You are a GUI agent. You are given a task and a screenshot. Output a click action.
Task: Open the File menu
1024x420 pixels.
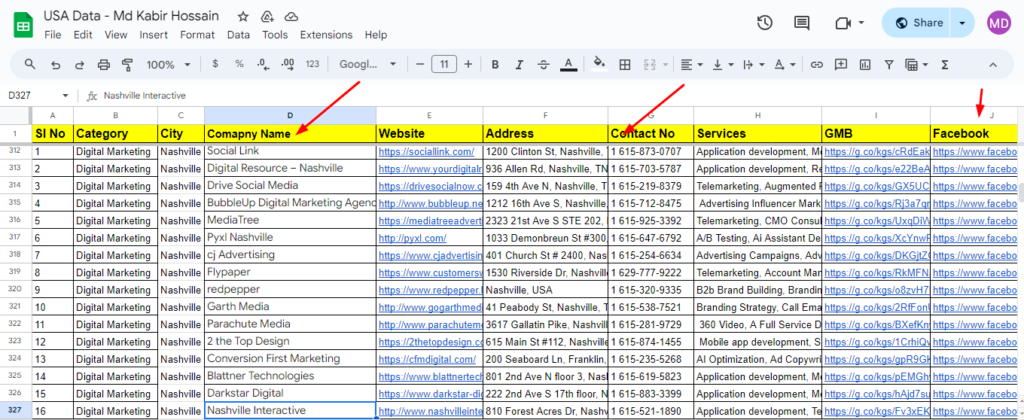point(53,35)
